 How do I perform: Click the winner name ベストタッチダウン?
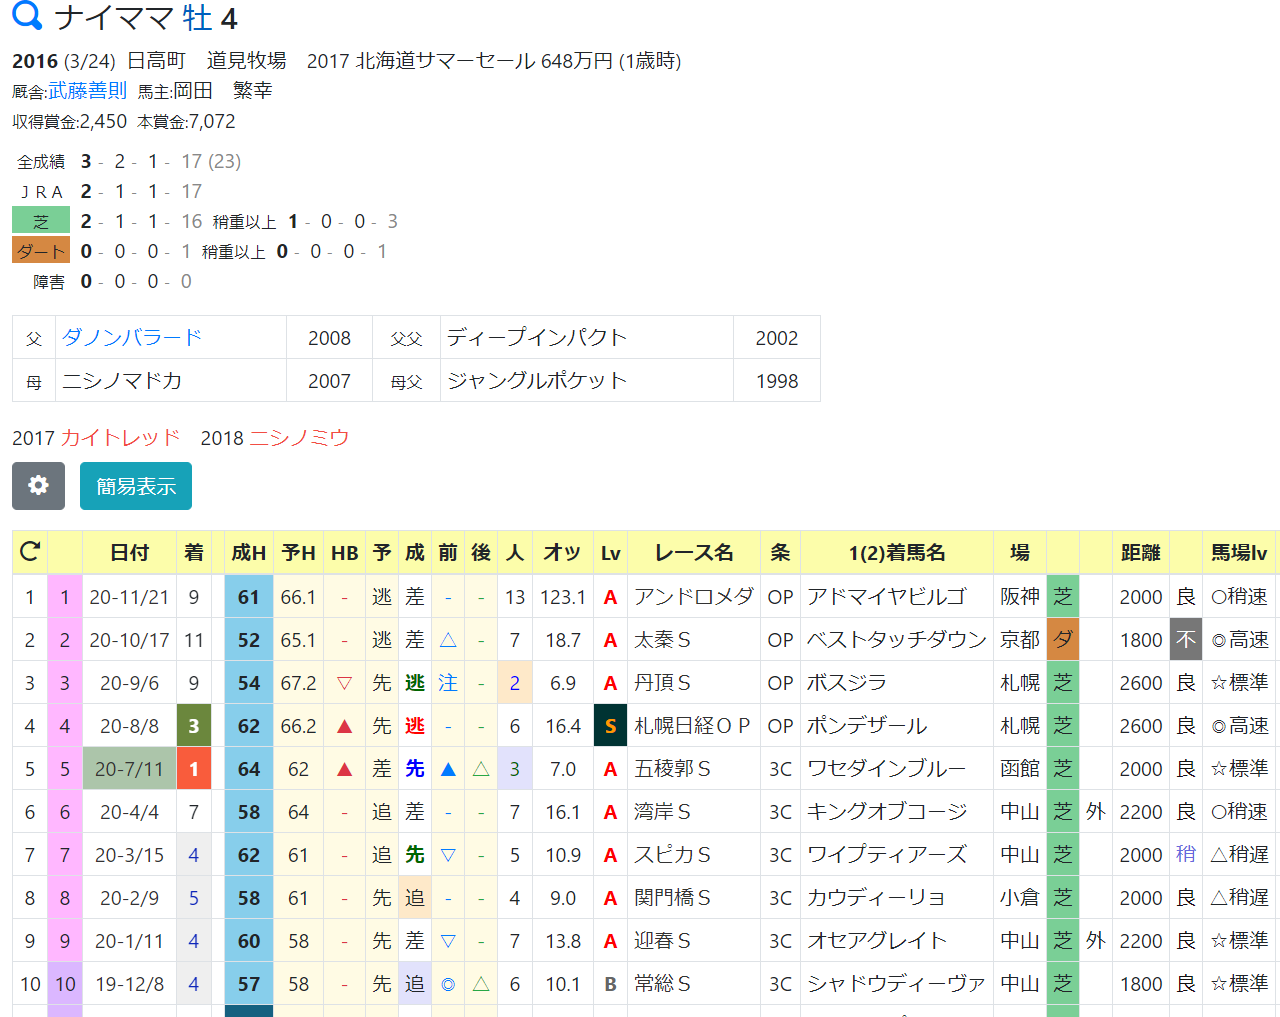coord(897,640)
